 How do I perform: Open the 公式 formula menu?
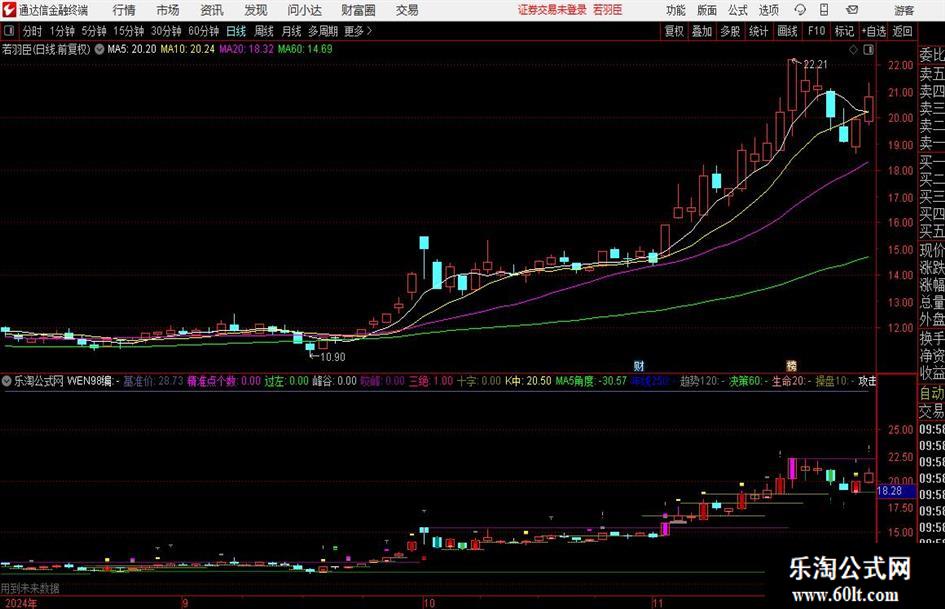[x=737, y=10]
